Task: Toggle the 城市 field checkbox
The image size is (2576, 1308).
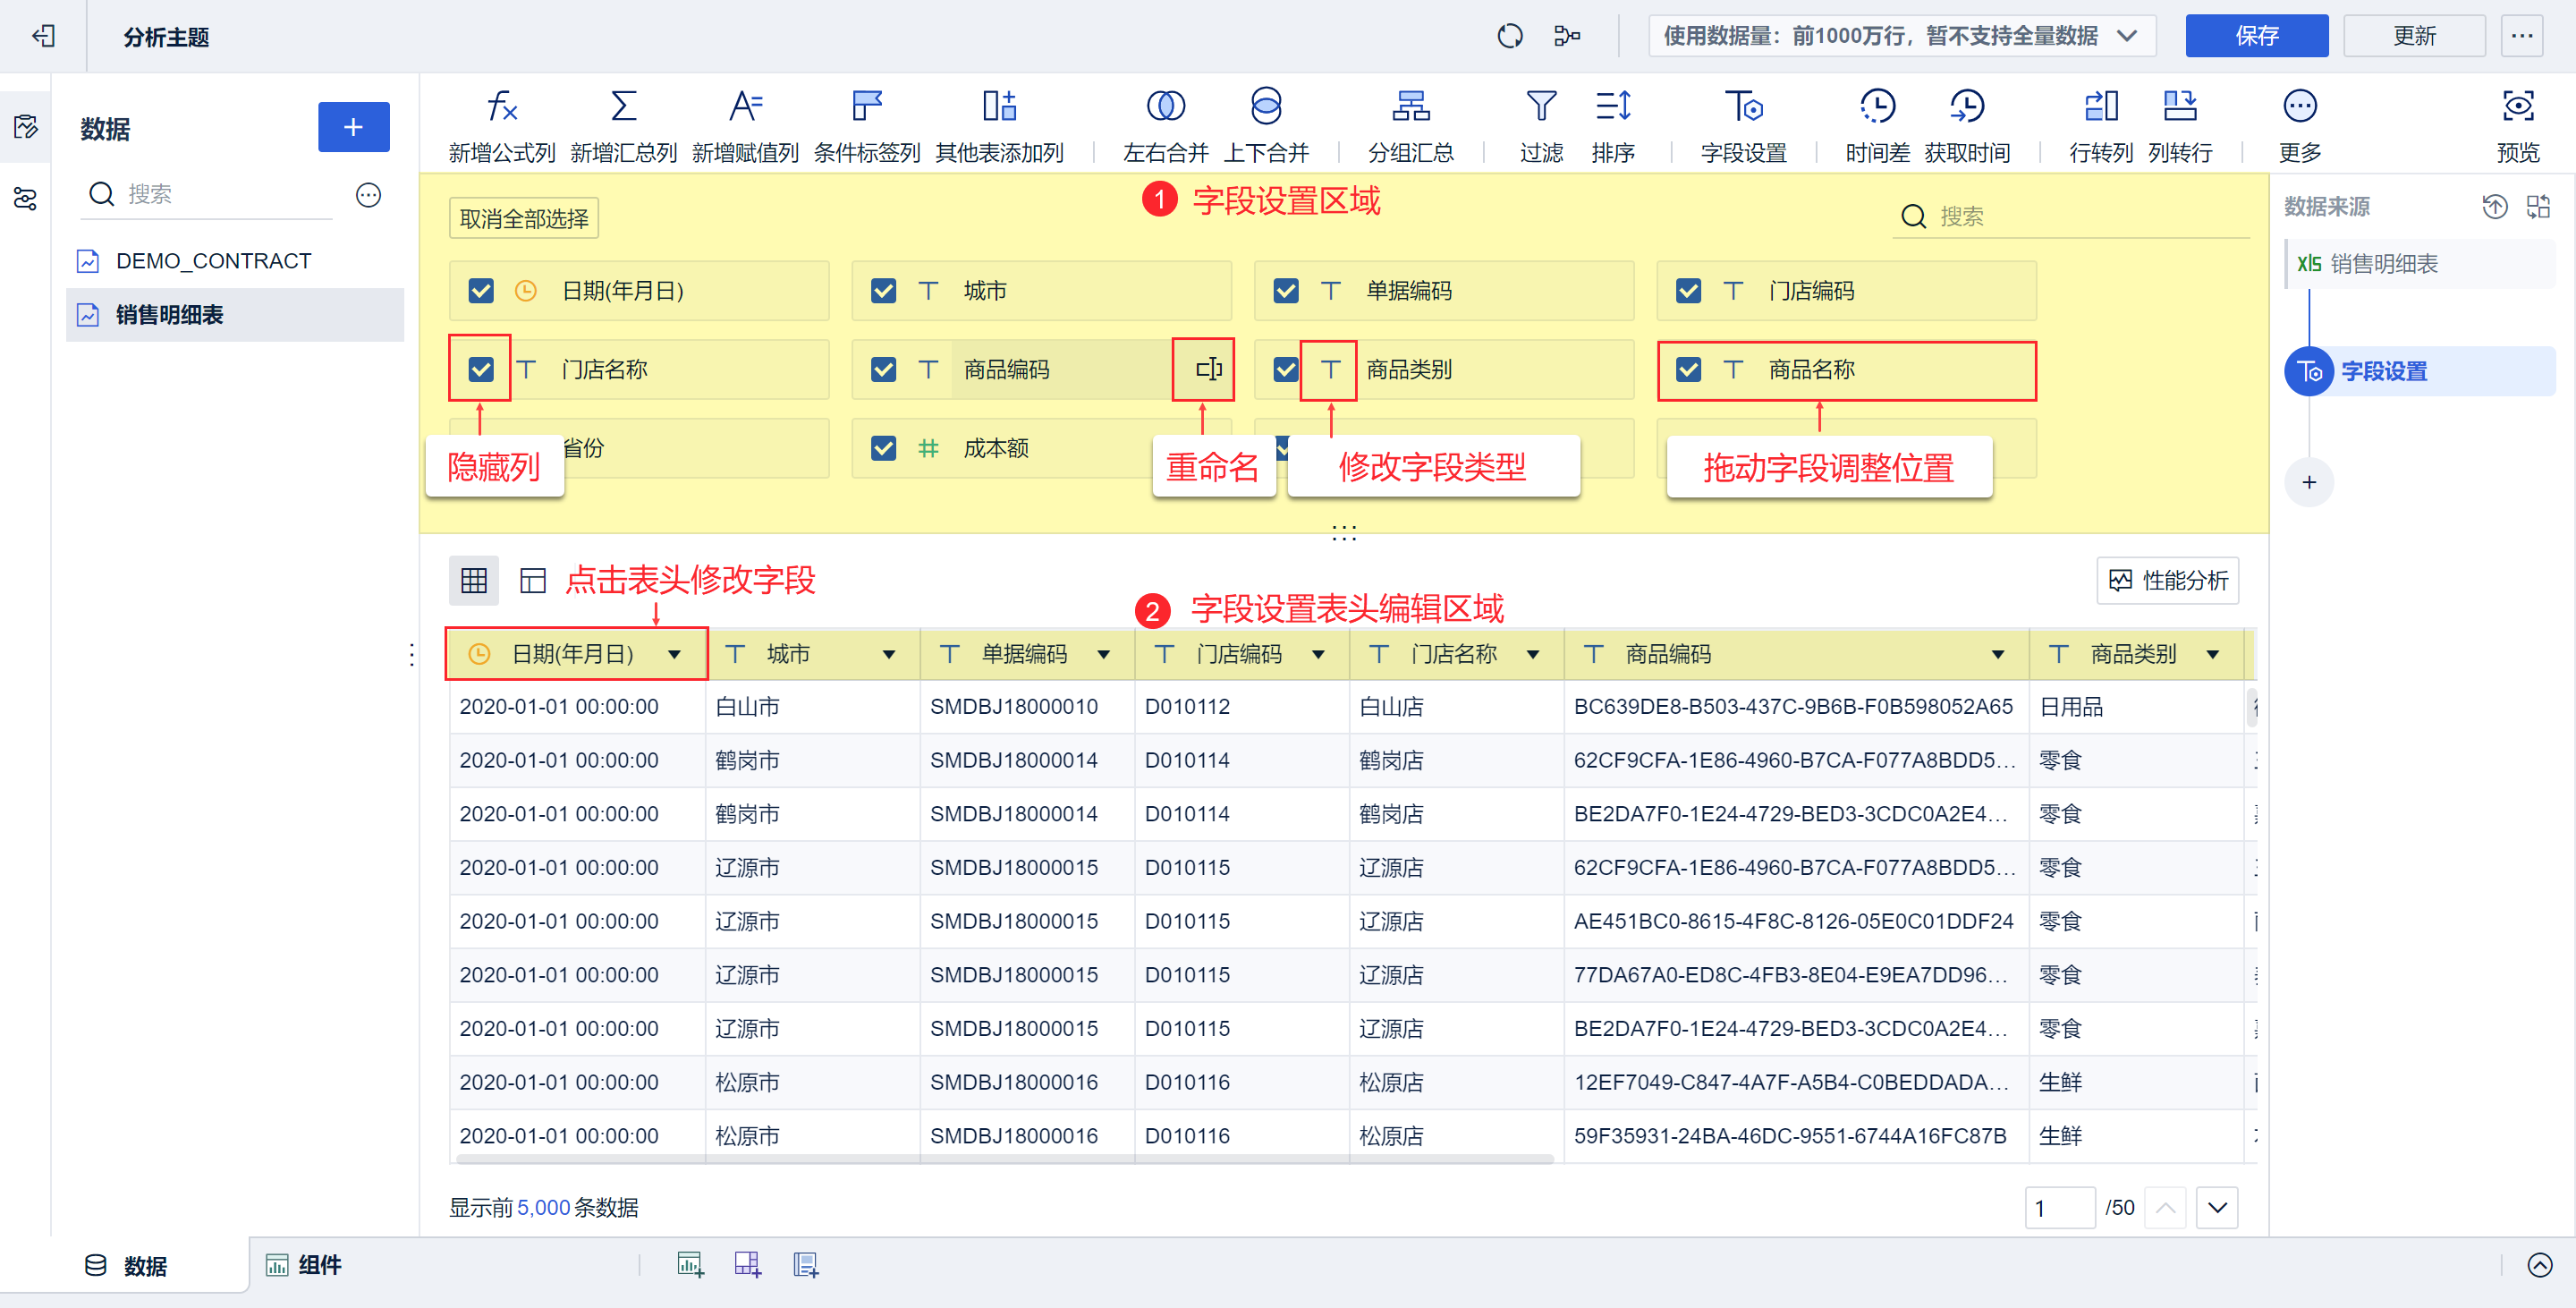Action: pos(883,291)
